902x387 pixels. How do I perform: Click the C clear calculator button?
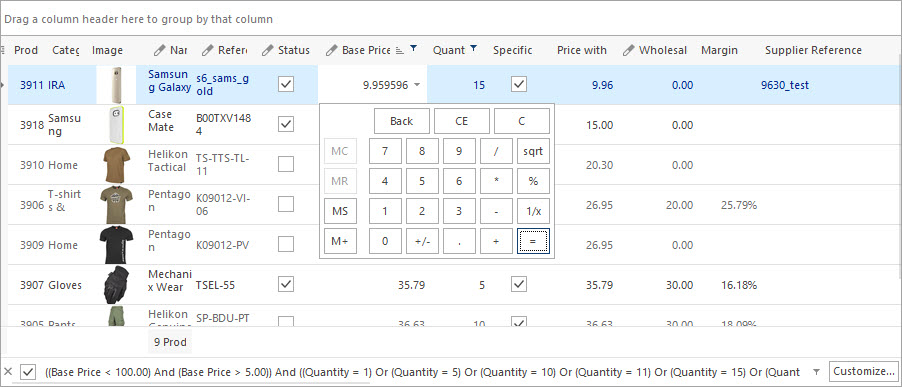[522, 121]
